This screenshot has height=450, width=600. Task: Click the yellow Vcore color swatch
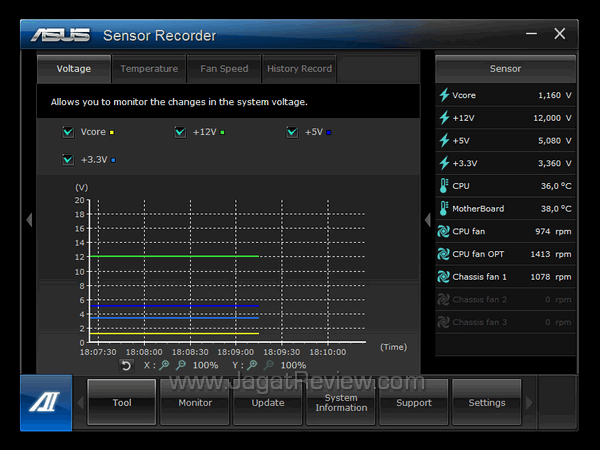coord(112,133)
